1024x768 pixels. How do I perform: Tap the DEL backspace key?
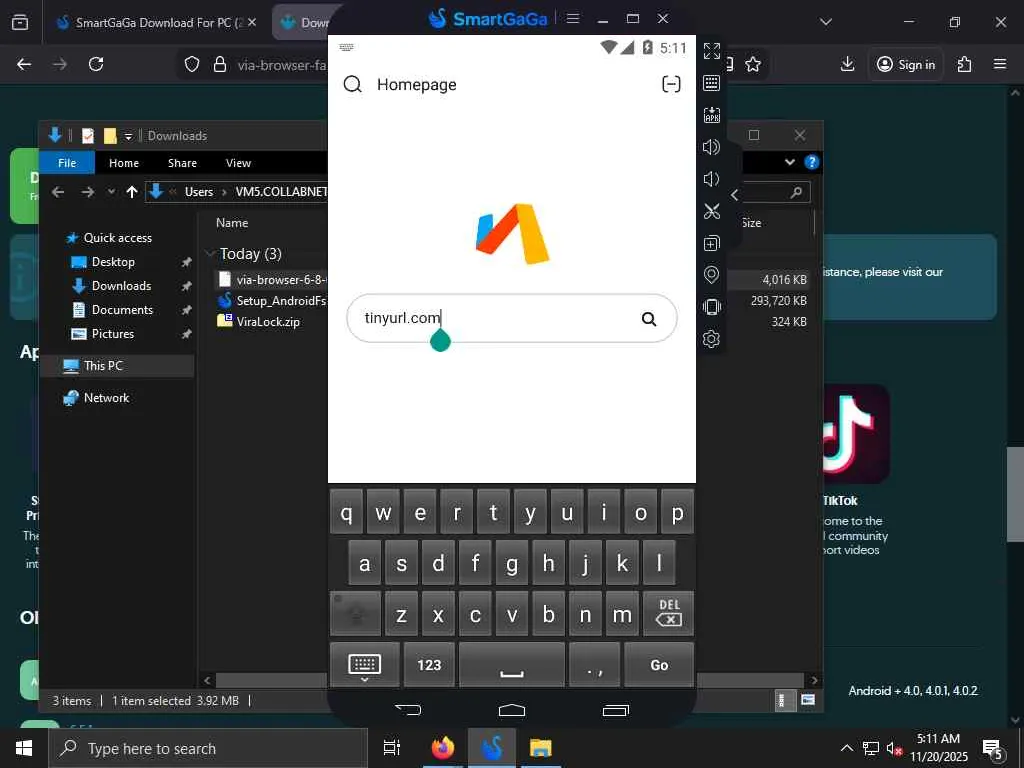[668, 613]
